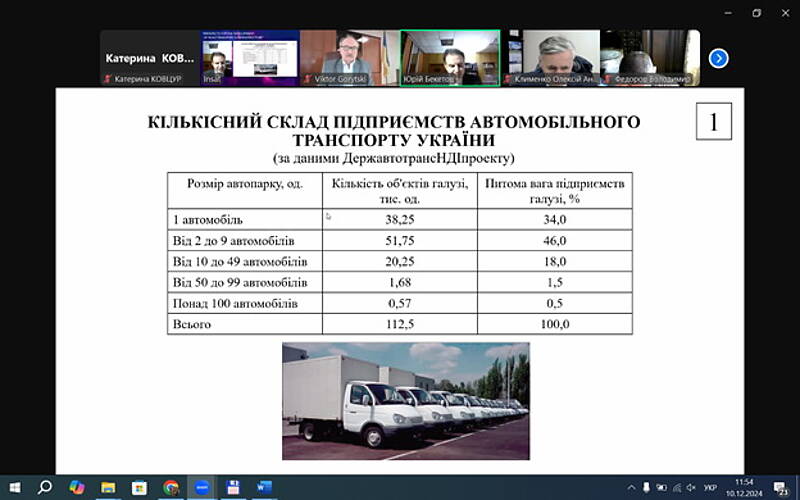
Task: Click the trucks photo on slide
Action: [406, 401]
